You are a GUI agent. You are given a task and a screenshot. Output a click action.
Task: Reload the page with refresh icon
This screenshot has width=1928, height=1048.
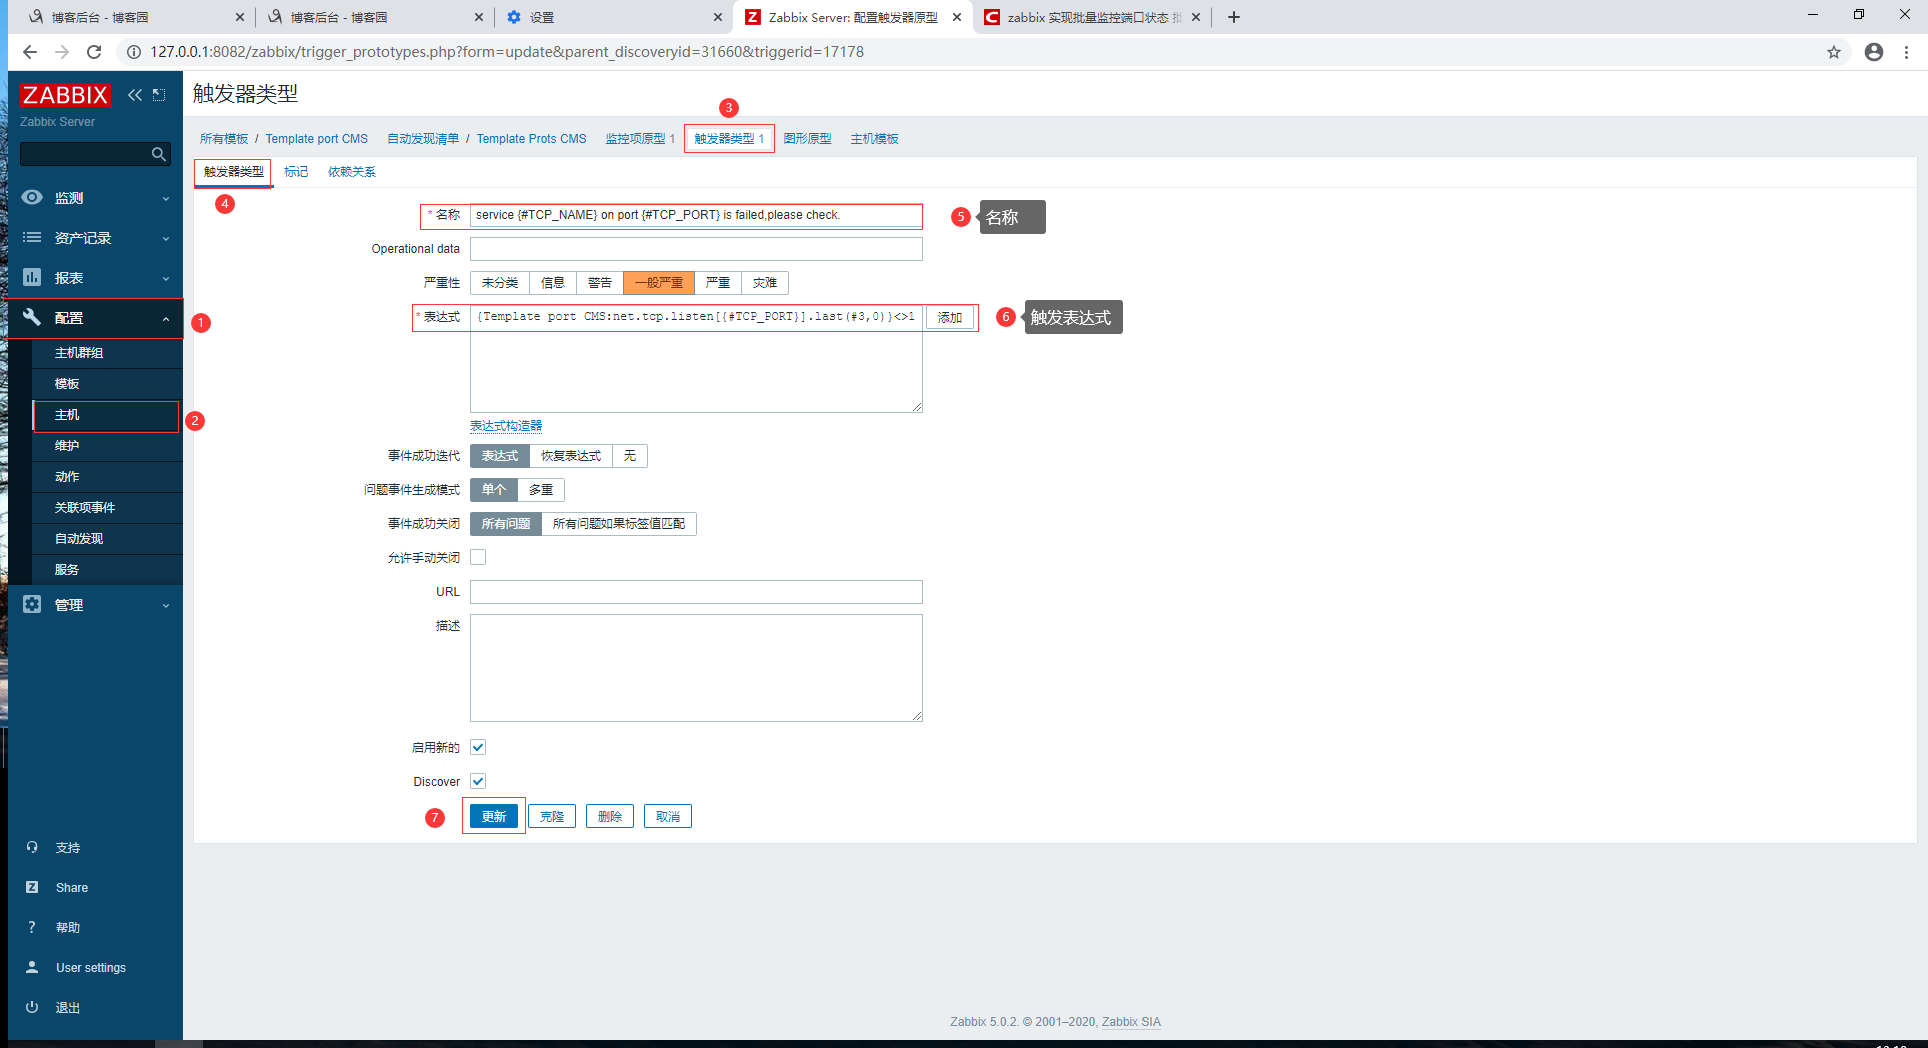pos(94,52)
